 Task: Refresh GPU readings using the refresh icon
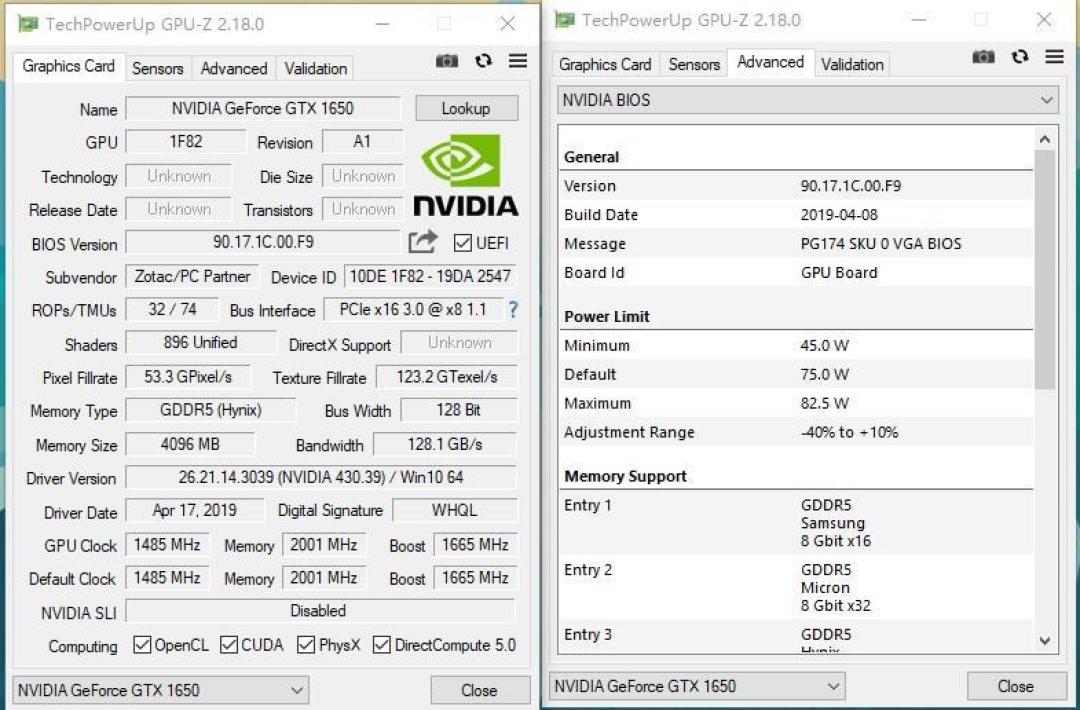point(483,61)
